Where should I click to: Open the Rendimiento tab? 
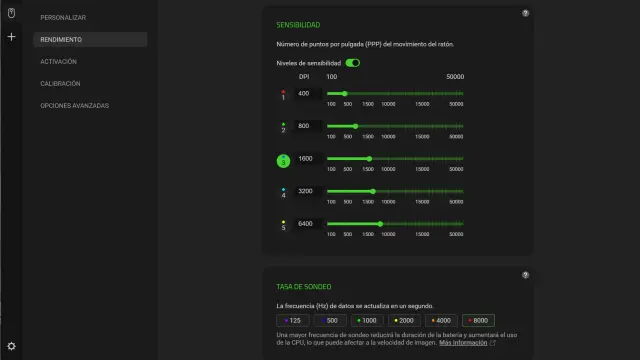coord(90,40)
